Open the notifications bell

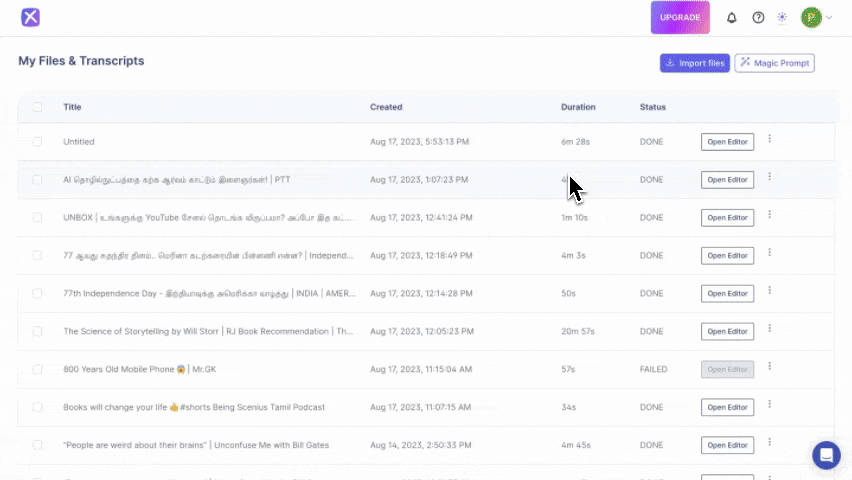731,18
